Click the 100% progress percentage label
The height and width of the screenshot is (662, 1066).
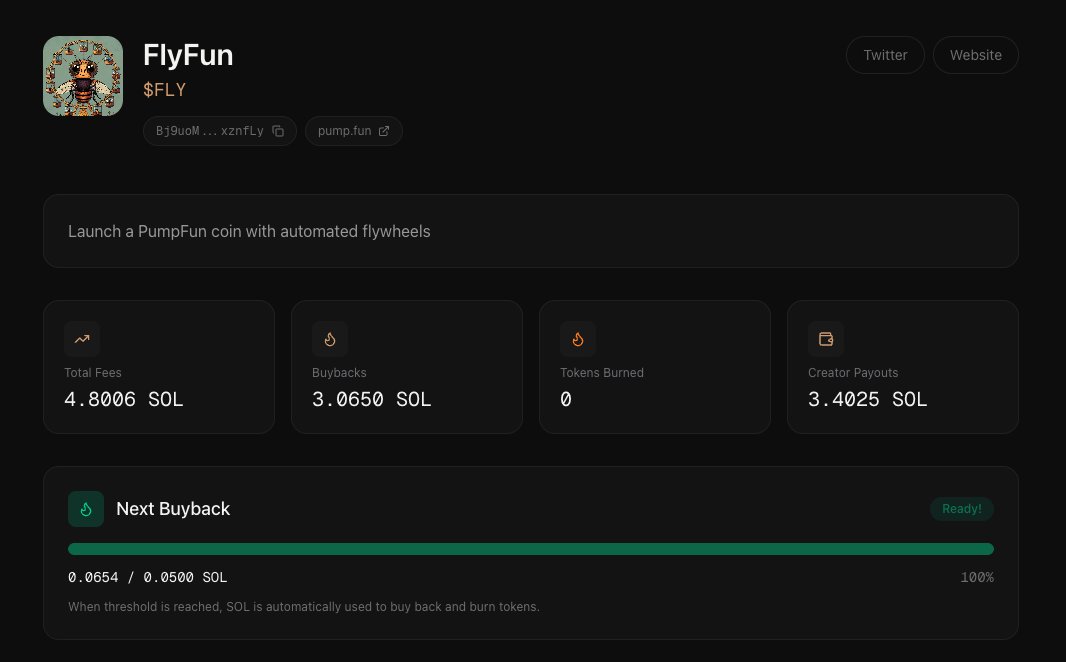pos(977,577)
